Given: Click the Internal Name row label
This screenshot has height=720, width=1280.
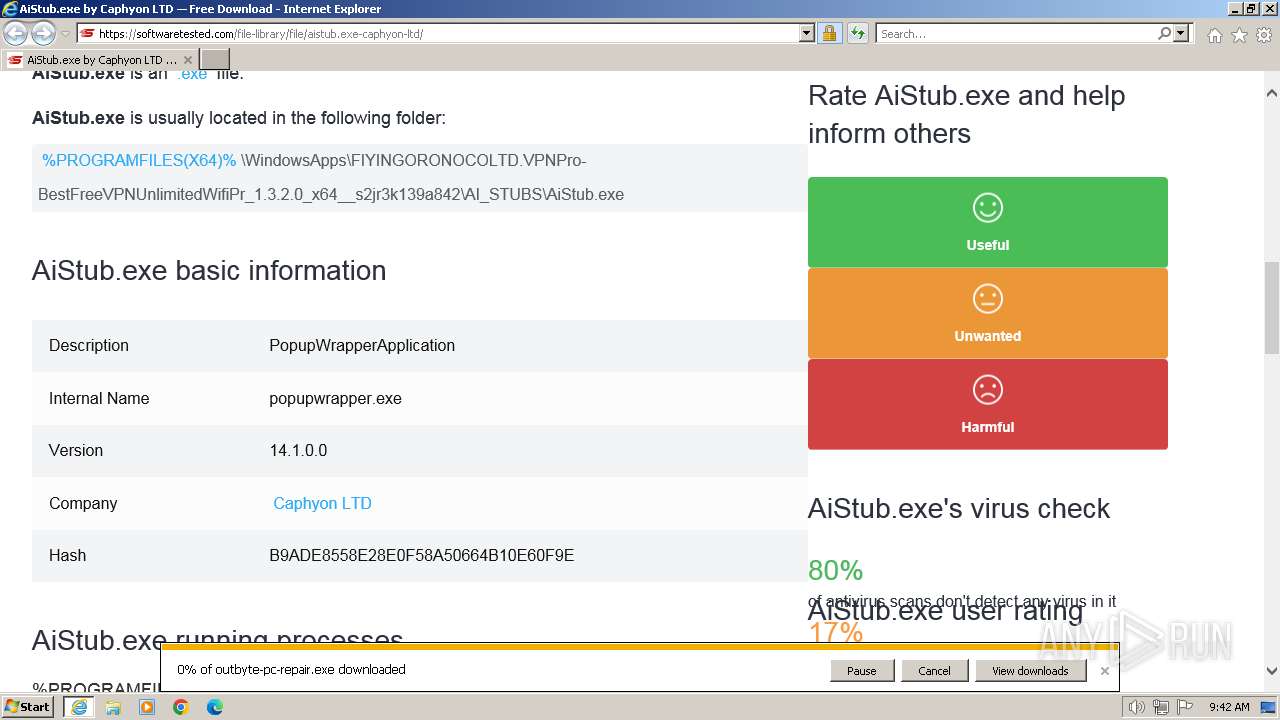Looking at the screenshot, I should 99,398.
